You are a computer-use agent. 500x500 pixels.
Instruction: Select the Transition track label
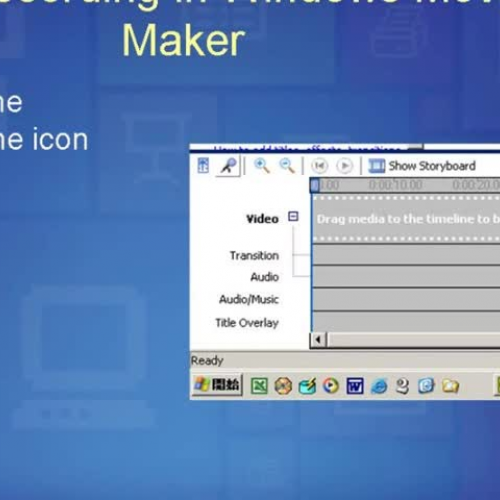tap(254, 256)
